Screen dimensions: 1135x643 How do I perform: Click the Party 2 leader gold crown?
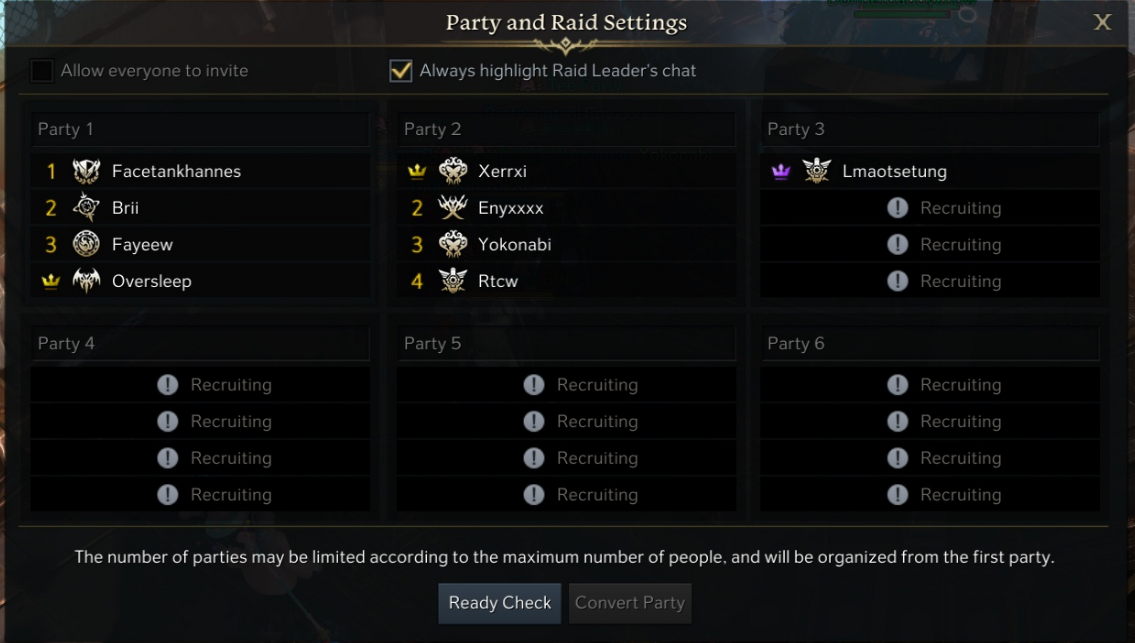(418, 172)
